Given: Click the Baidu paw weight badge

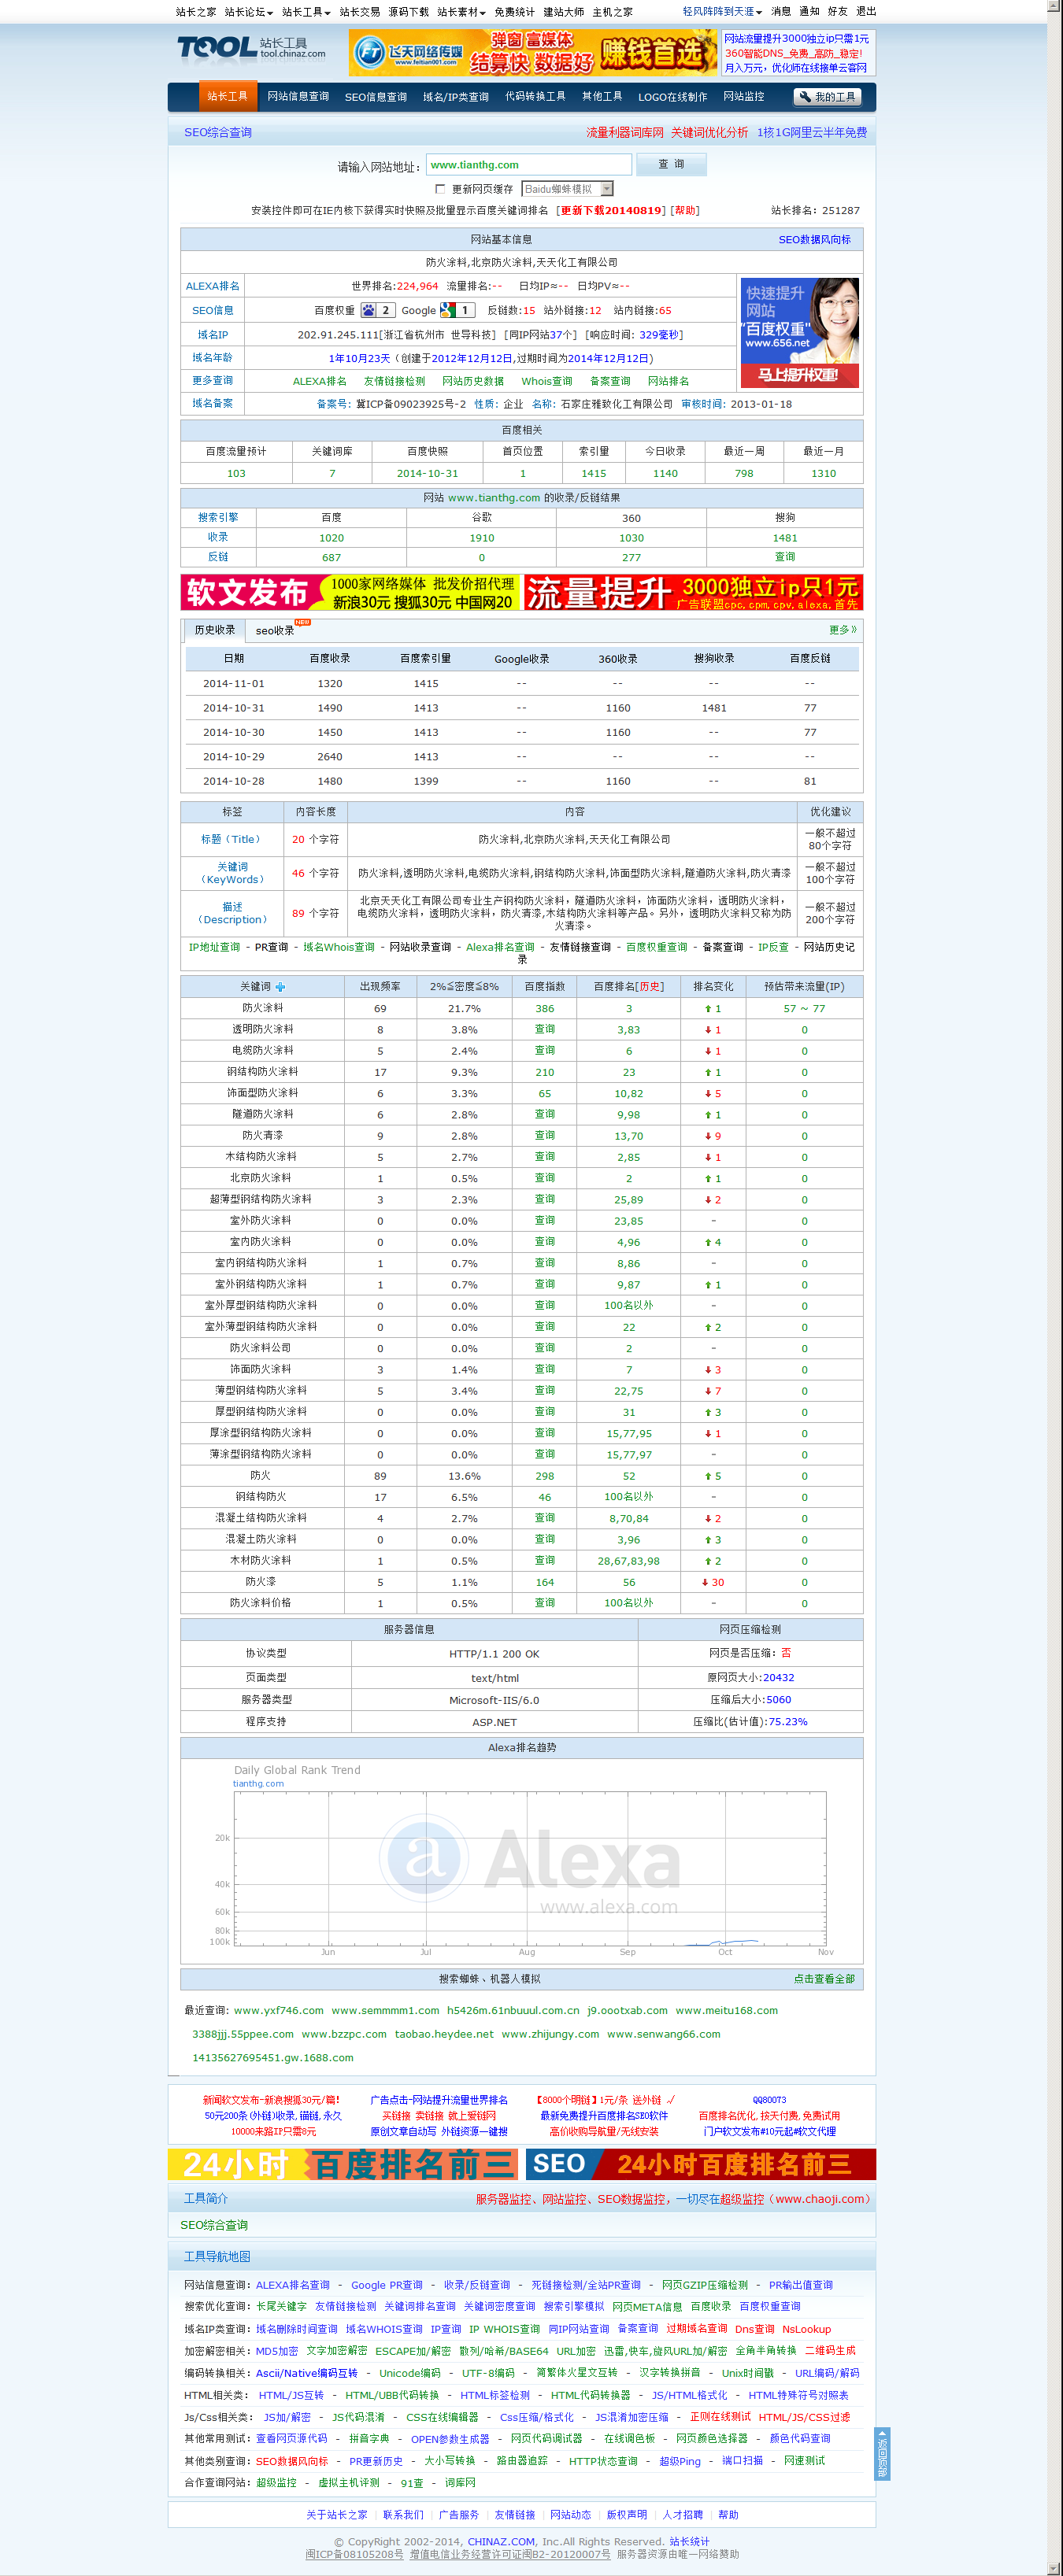Looking at the screenshot, I should click(x=377, y=310).
